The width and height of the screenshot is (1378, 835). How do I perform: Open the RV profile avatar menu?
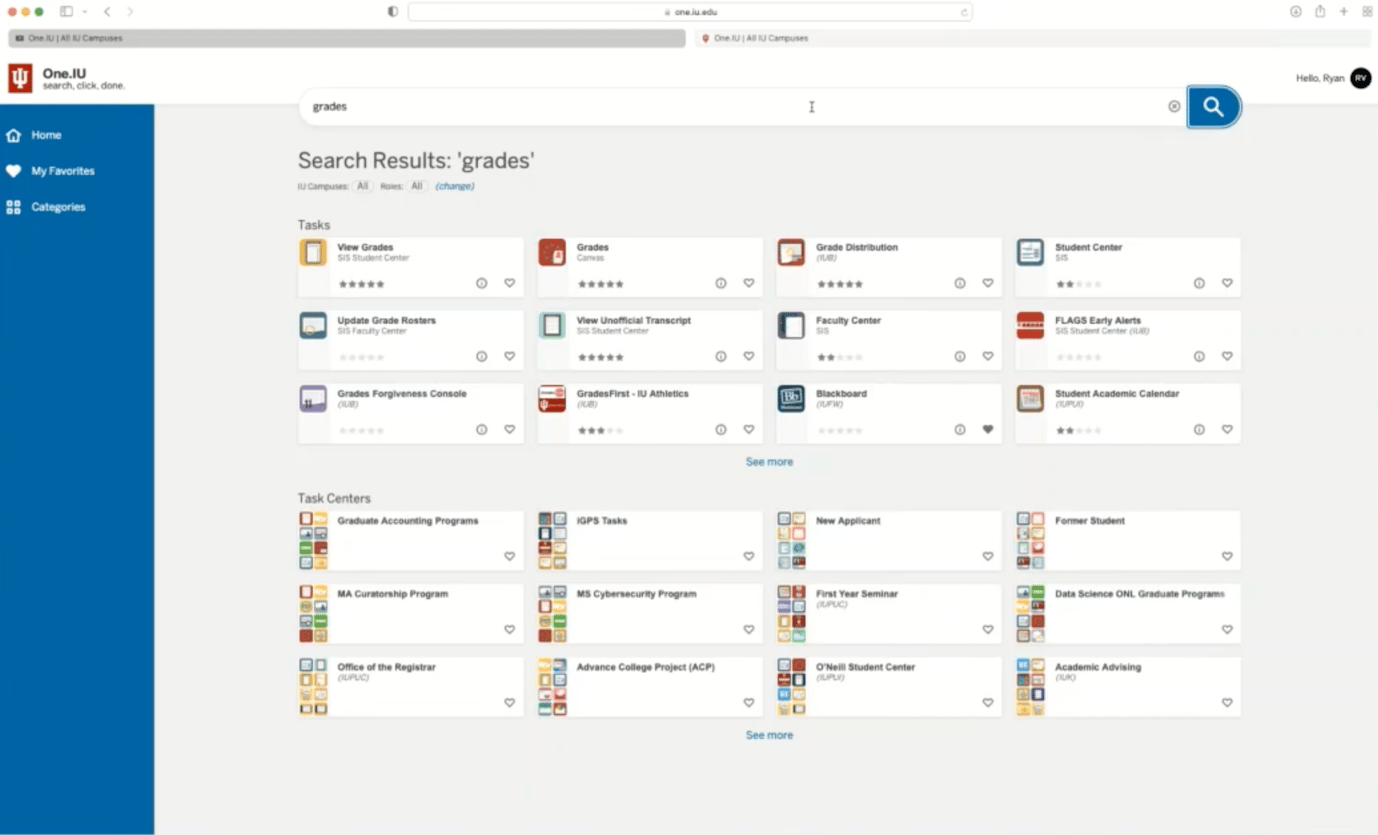[1360, 77]
